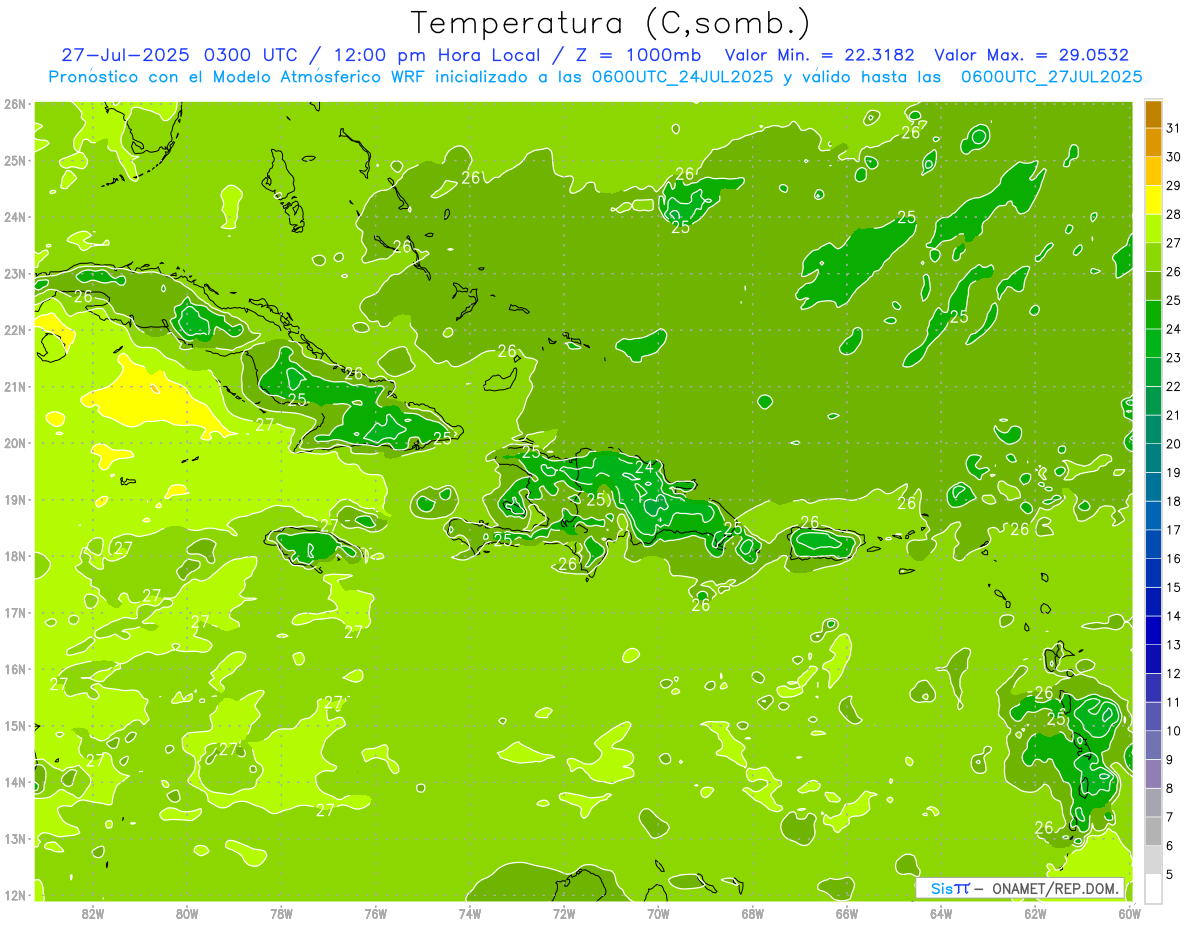Click the 26N latitude label
1200x927 pixels.
coord(15,104)
